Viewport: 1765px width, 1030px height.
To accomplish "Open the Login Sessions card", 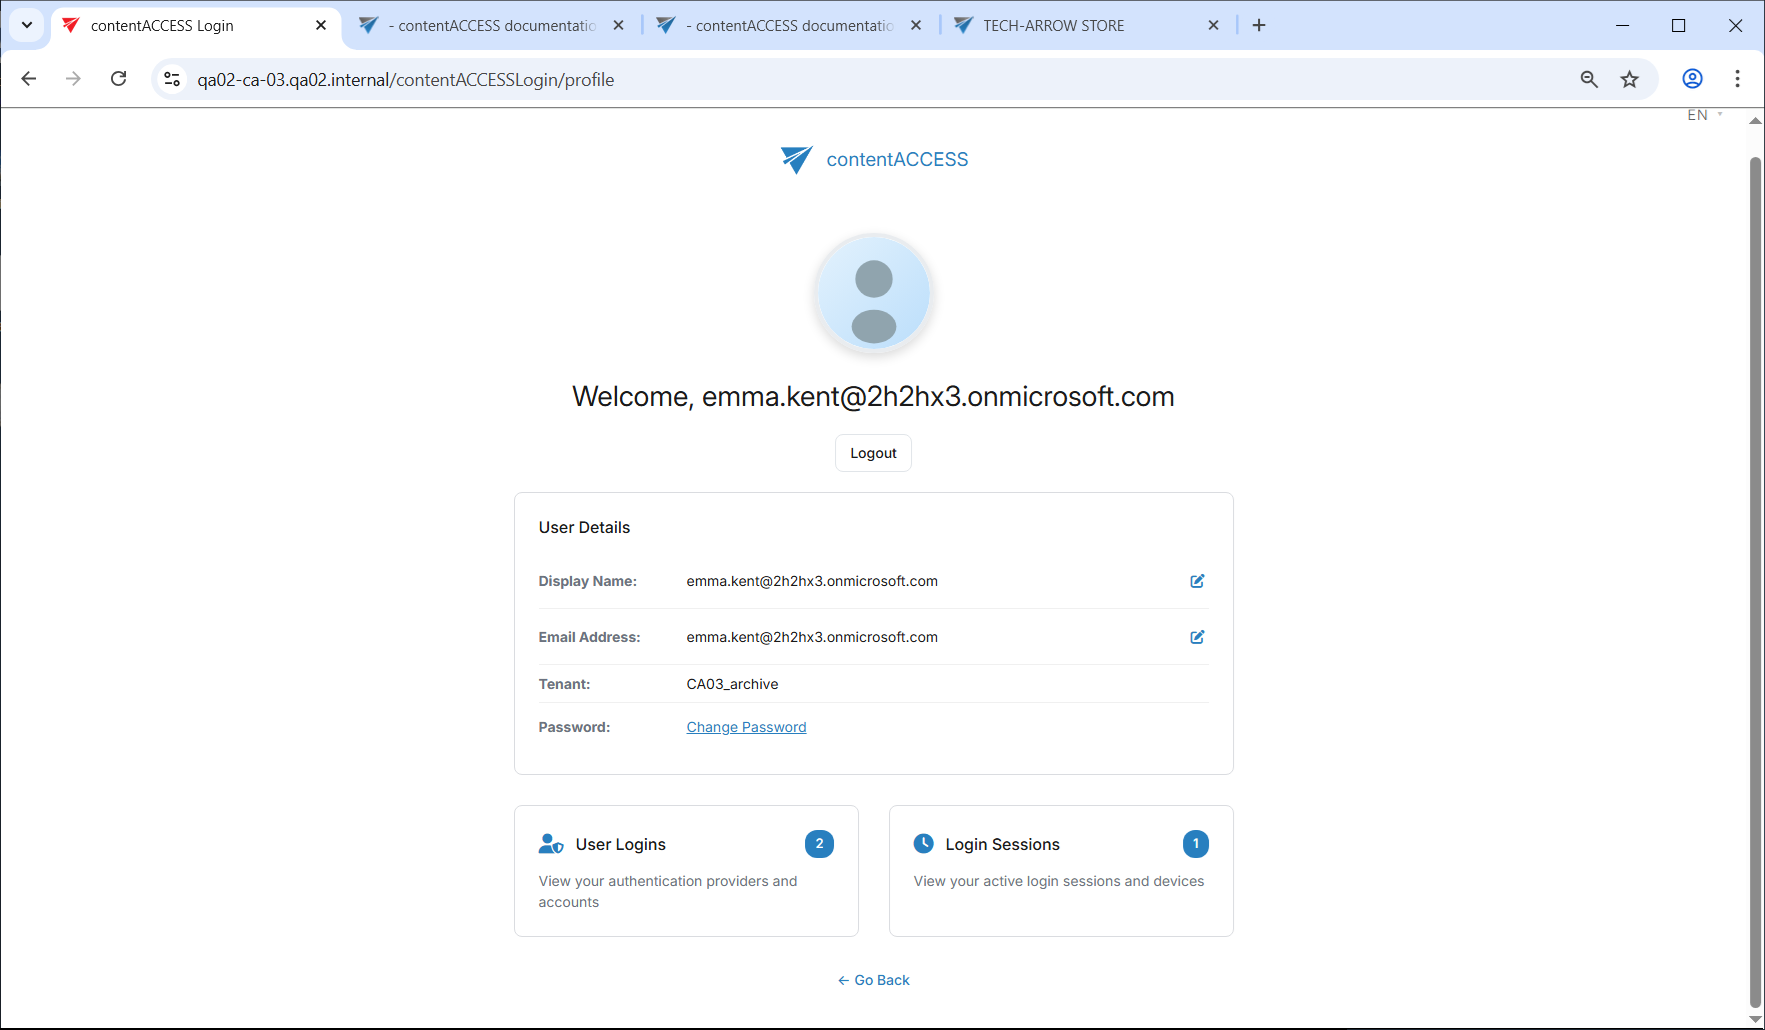I will tap(1060, 870).
